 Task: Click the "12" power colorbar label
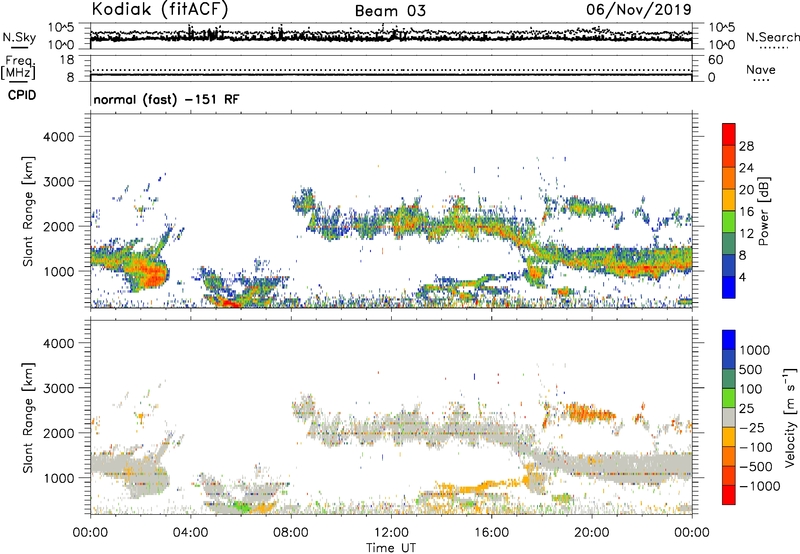pyautogui.click(x=746, y=234)
